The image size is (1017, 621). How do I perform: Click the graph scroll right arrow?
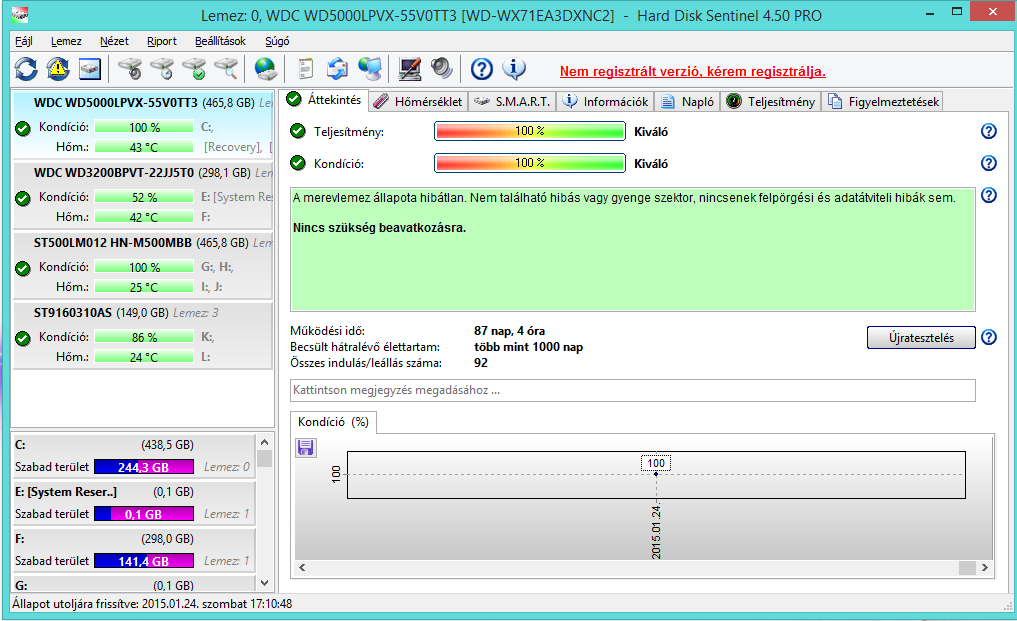[x=985, y=568]
